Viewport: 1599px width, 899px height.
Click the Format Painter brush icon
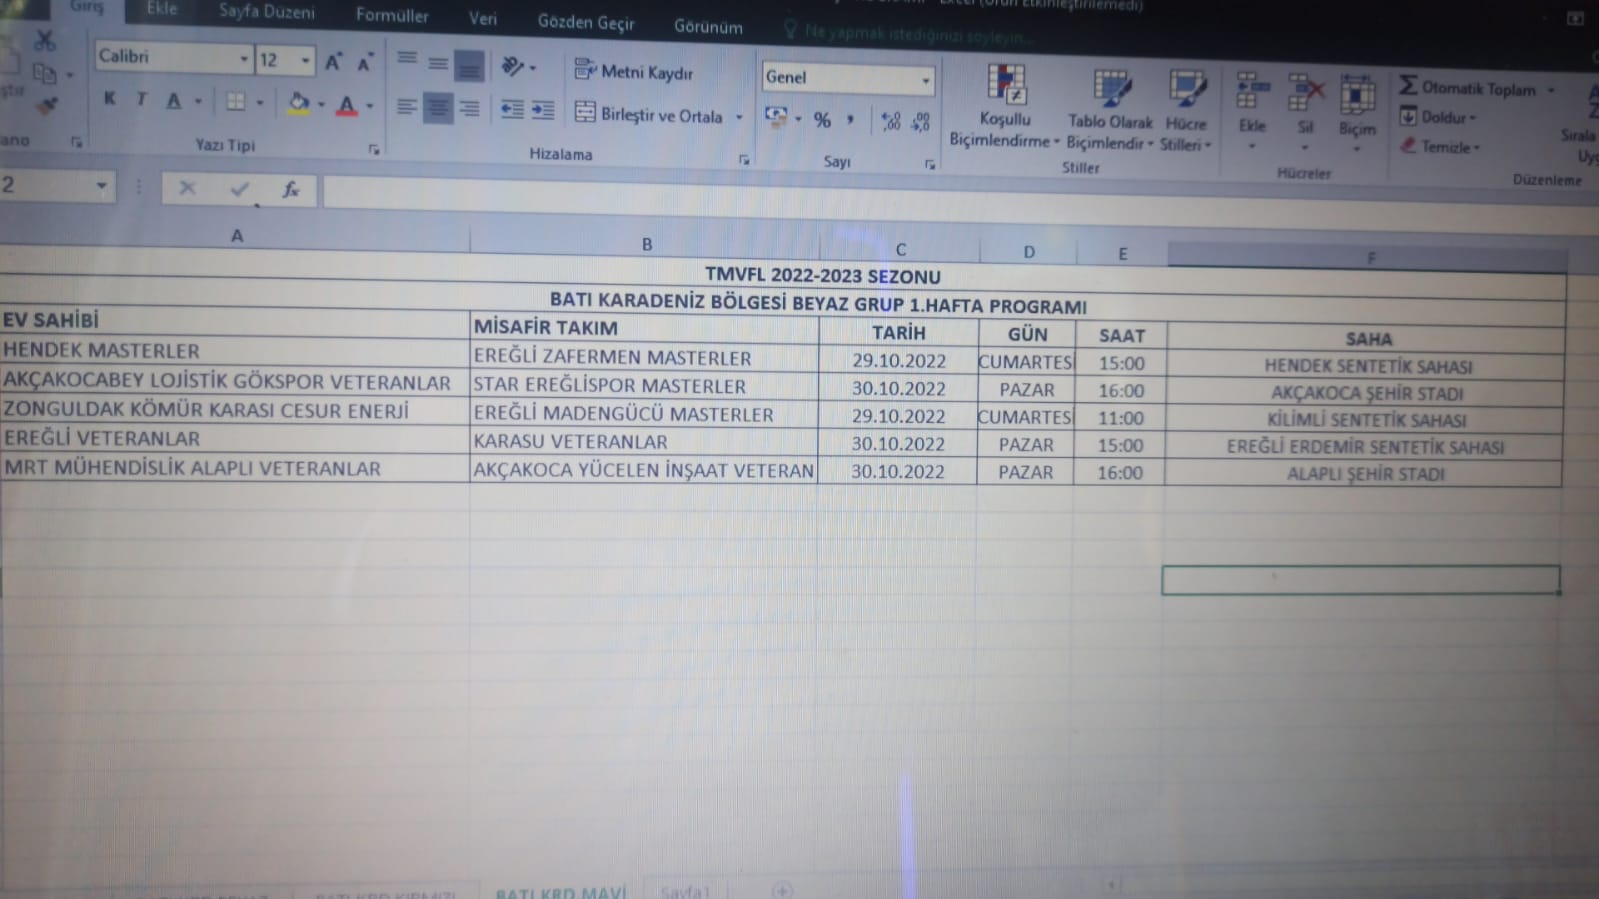pos(46,105)
